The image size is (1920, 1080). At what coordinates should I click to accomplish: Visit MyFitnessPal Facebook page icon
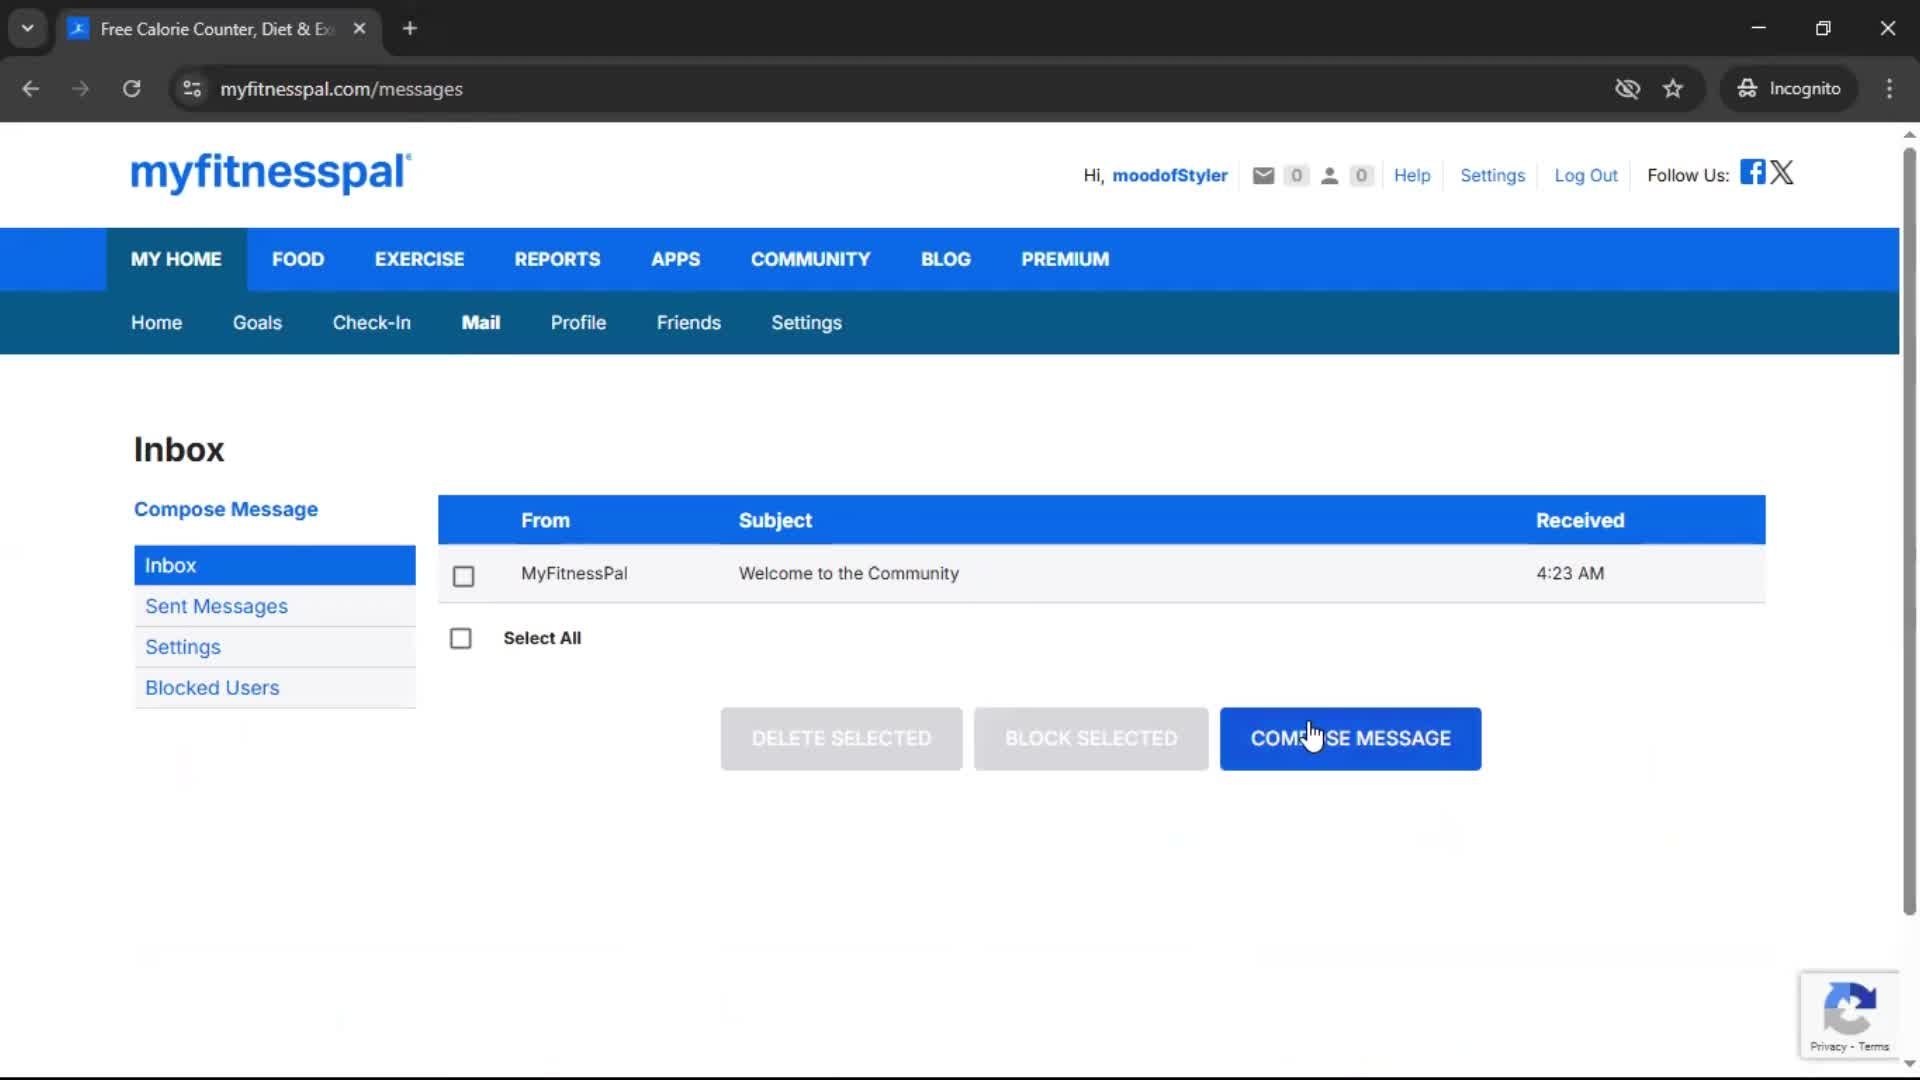click(x=1752, y=172)
